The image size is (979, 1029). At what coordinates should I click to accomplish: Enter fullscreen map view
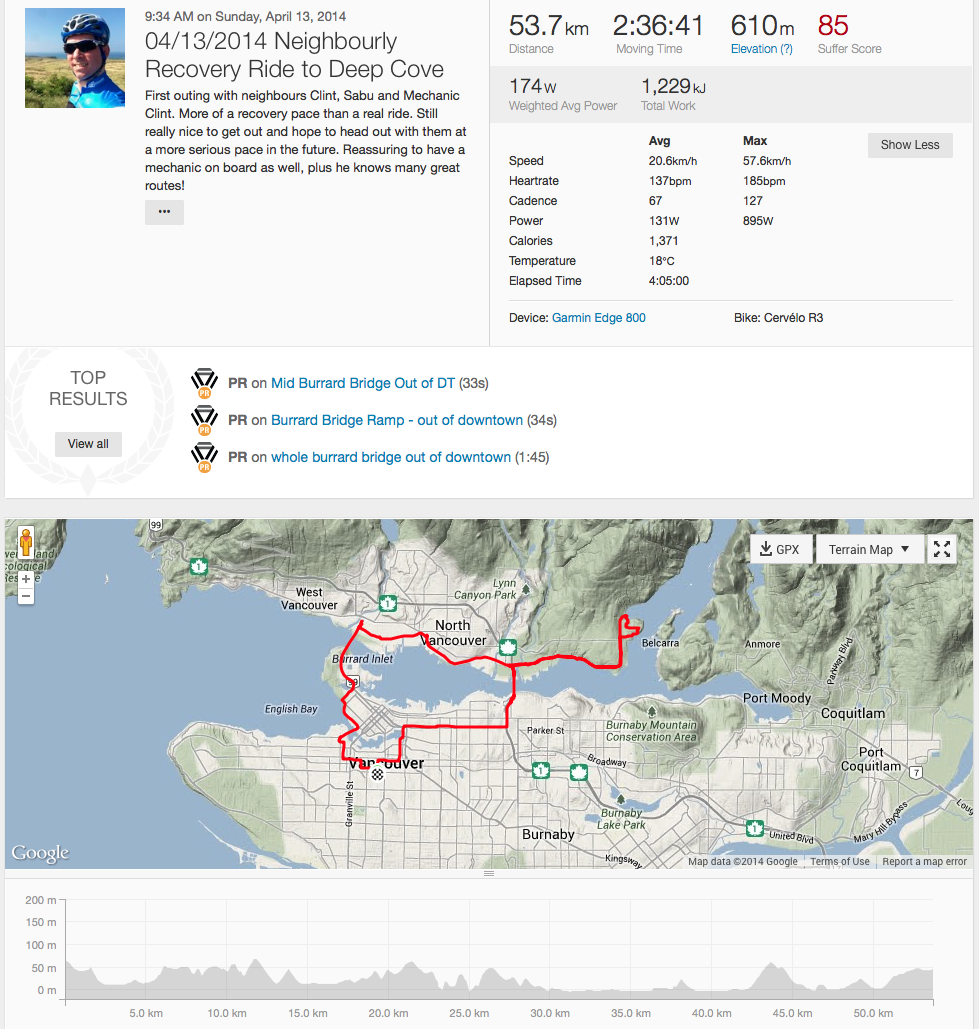tap(942, 549)
